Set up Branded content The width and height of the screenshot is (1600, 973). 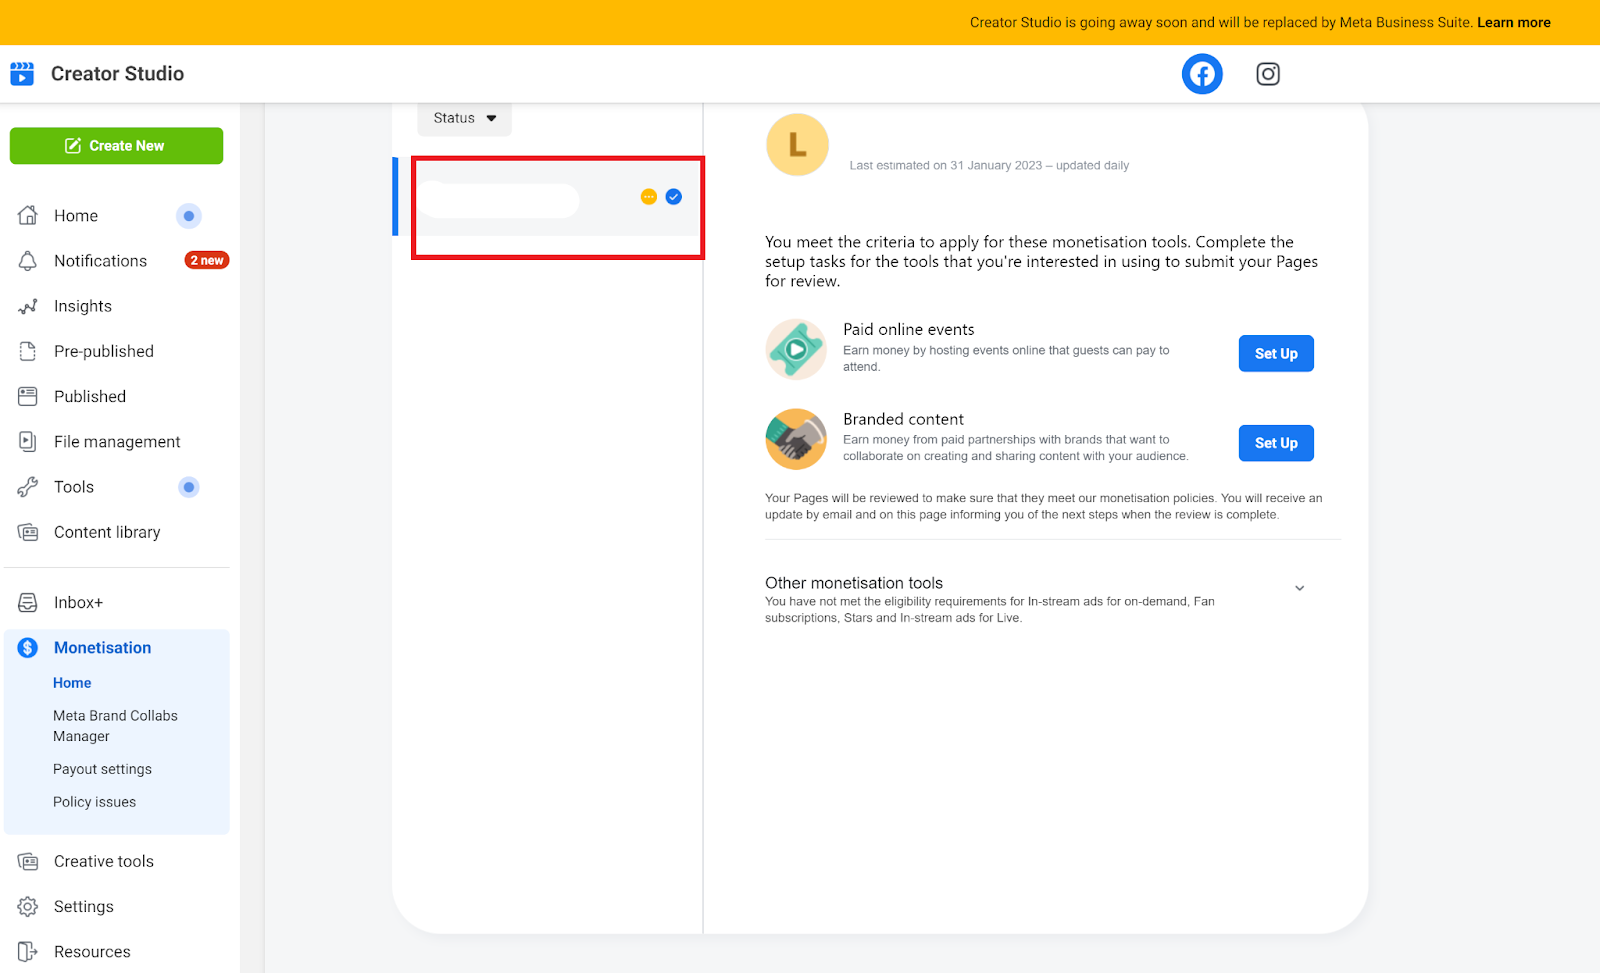(1276, 443)
